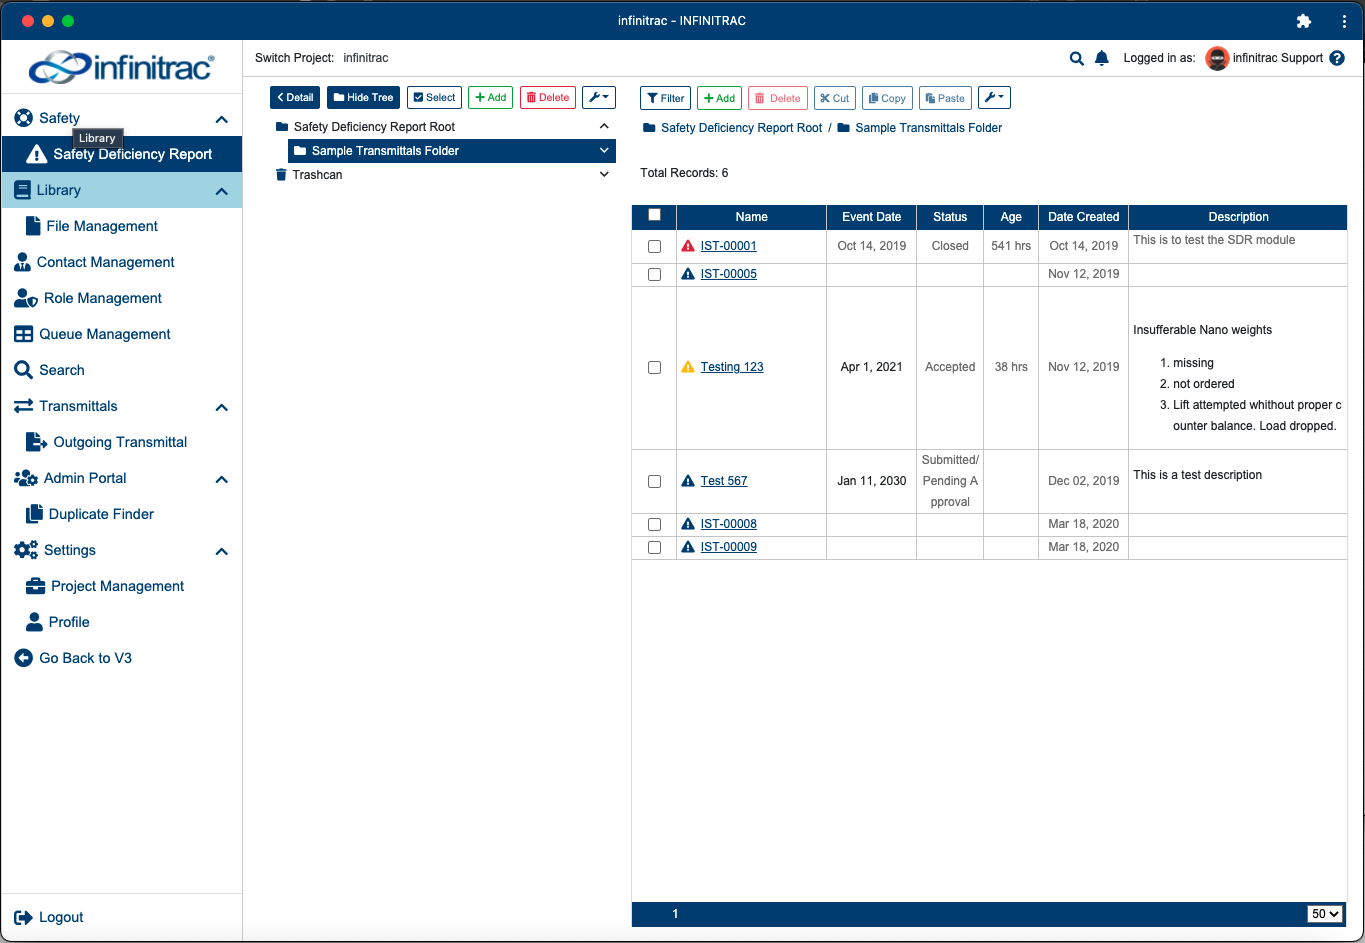Click the search magnifier icon in header

pos(1077,58)
